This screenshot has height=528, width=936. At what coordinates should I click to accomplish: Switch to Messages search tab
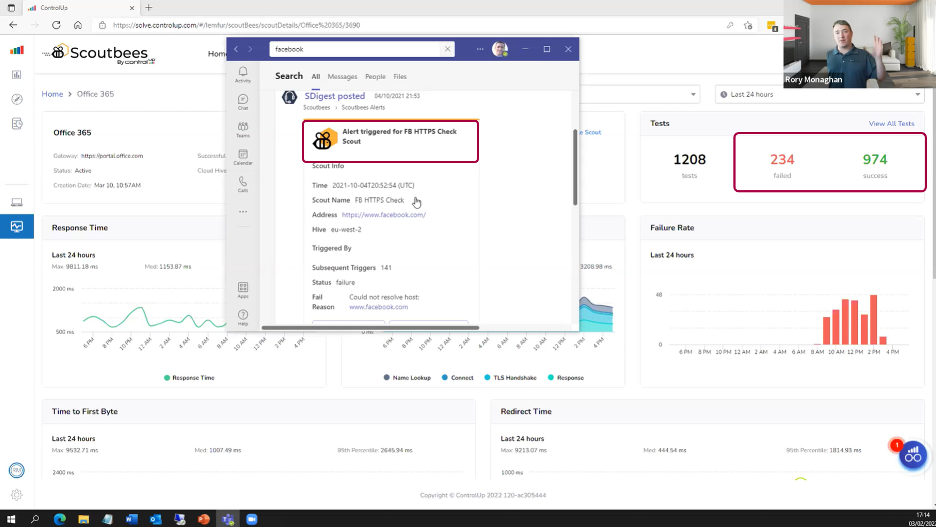tap(342, 76)
